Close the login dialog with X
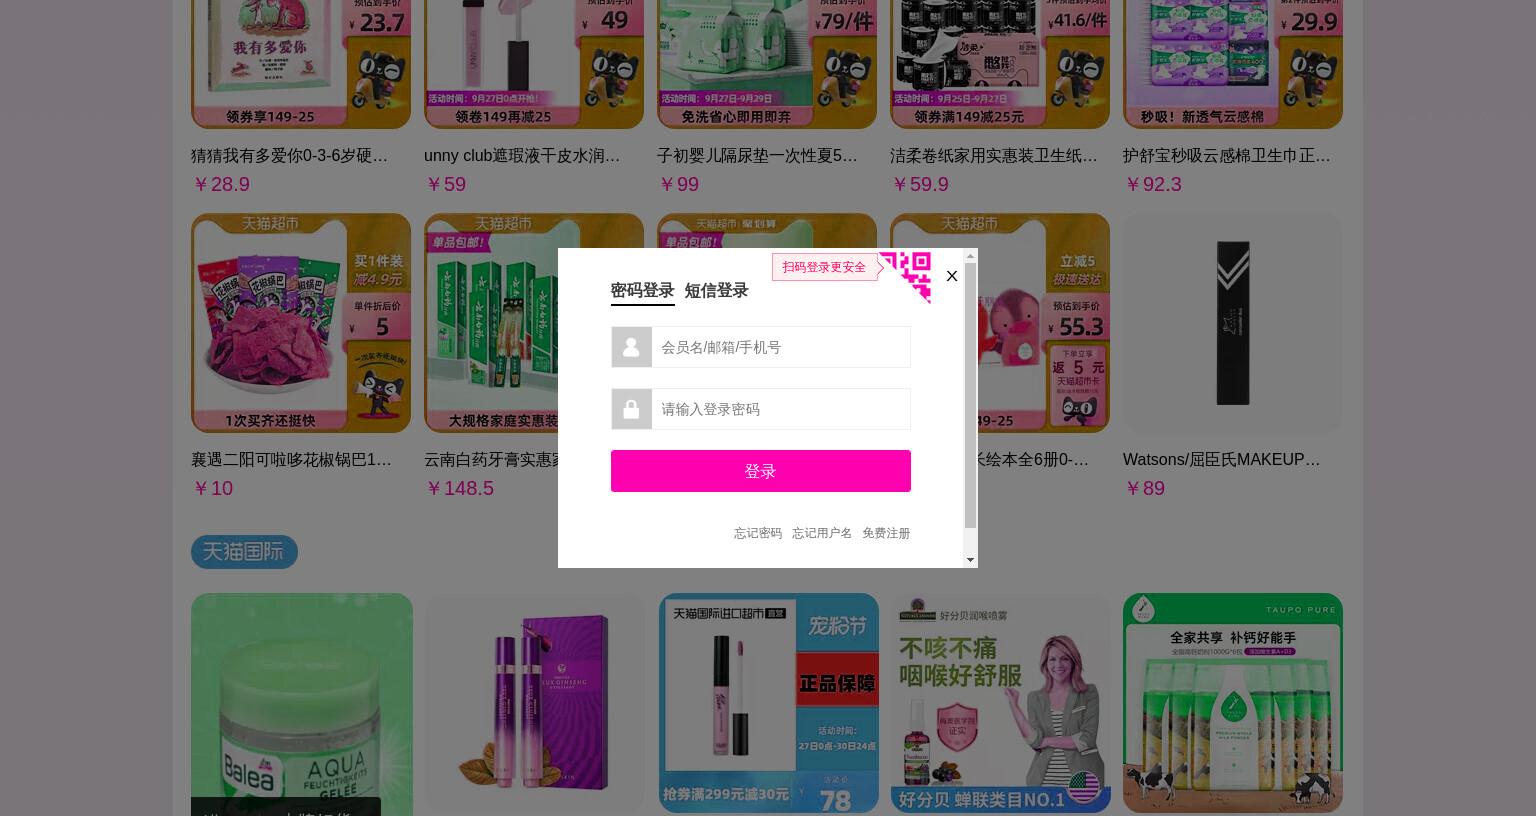Viewport: 1536px width, 816px height. pyautogui.click(x=952, y=276)
